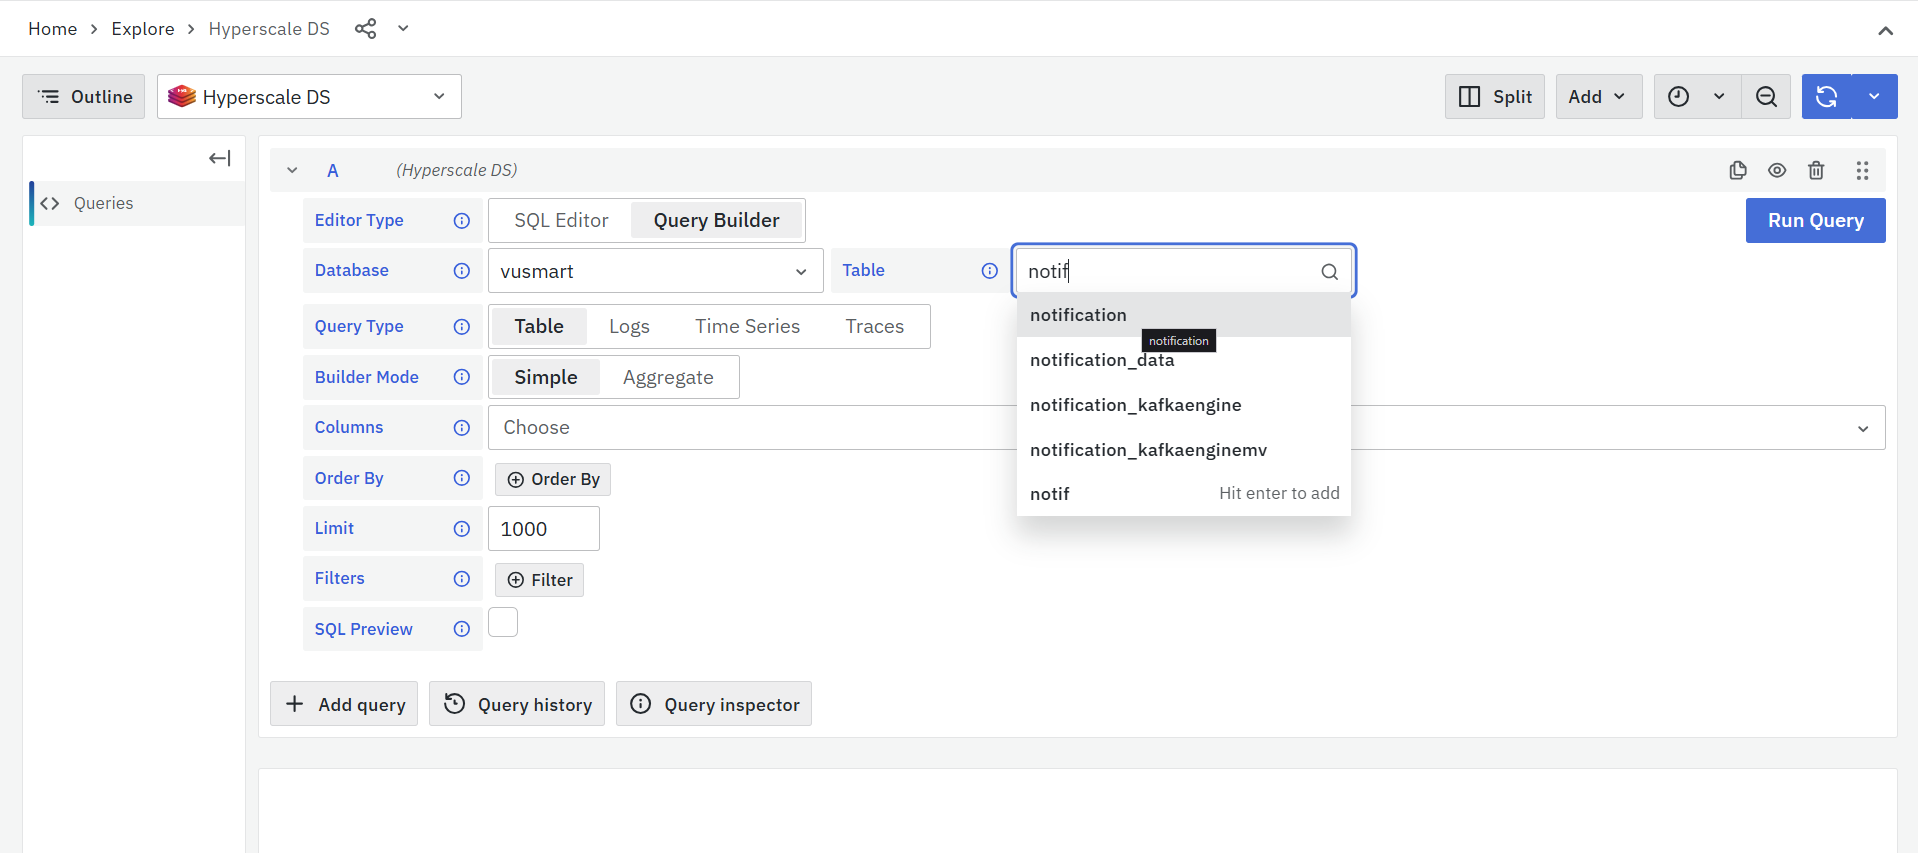Collapse the sidebar with arrow icon
The width and height of the screenshot is (1918, 853).
(x=220, y=158)
